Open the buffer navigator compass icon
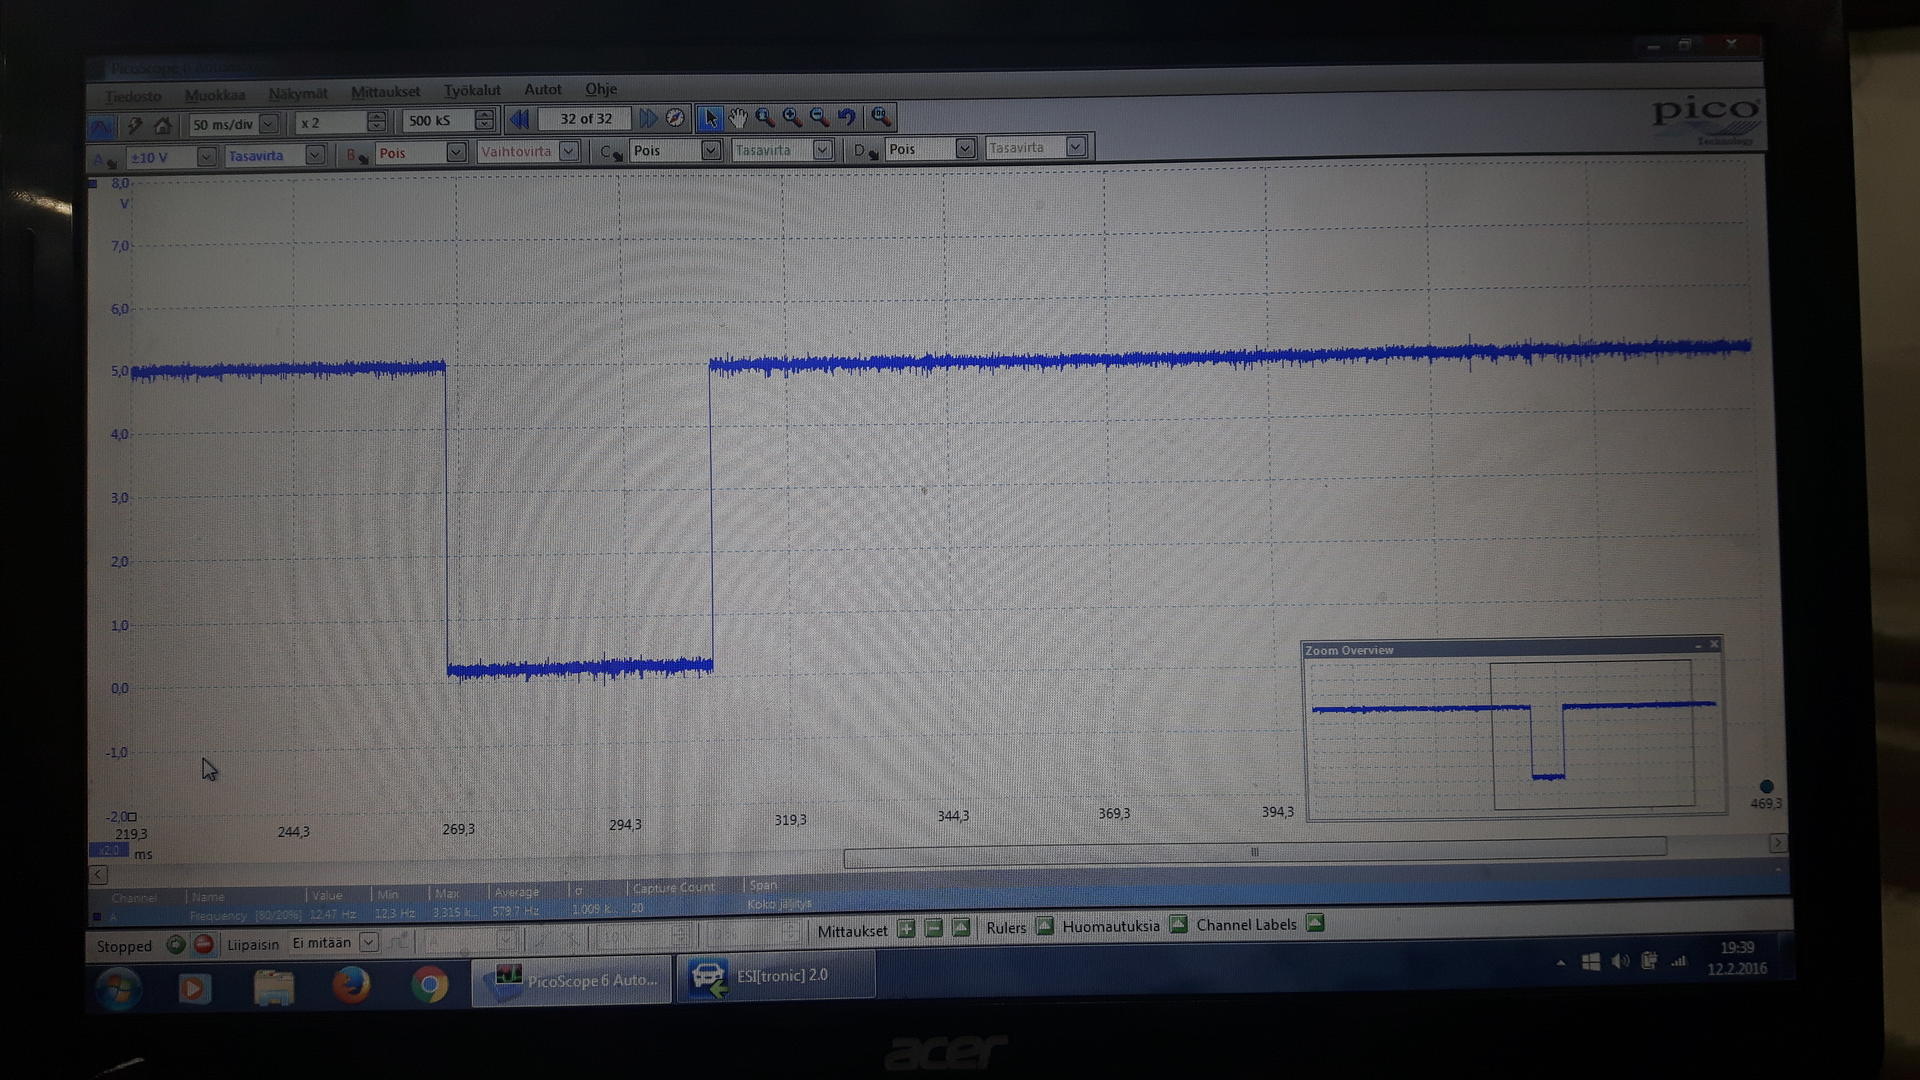This screenshot has height=1080, width=1920. [x=676, y=118]
